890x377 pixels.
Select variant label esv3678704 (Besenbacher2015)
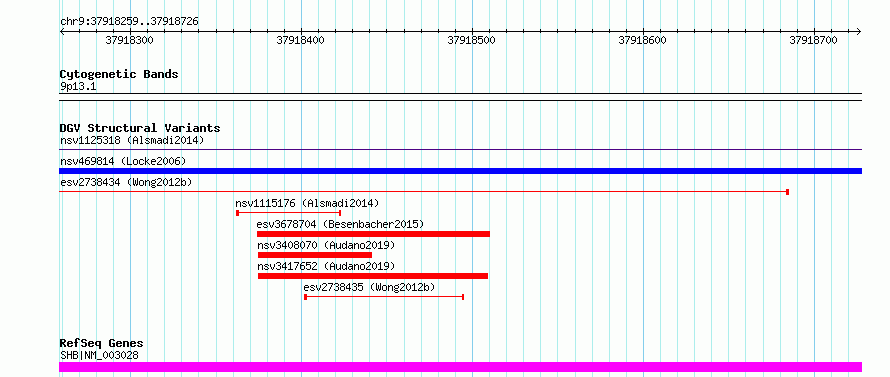coord(340,224)
